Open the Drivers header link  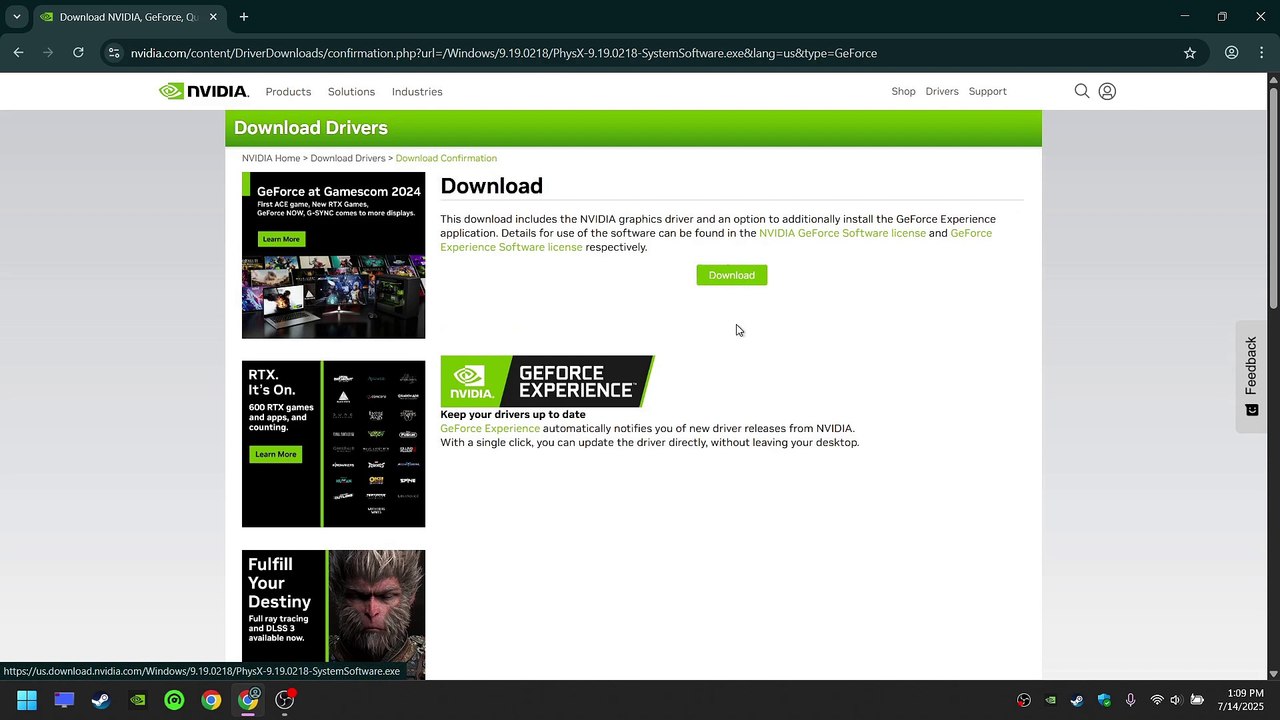tap(942, 91)
